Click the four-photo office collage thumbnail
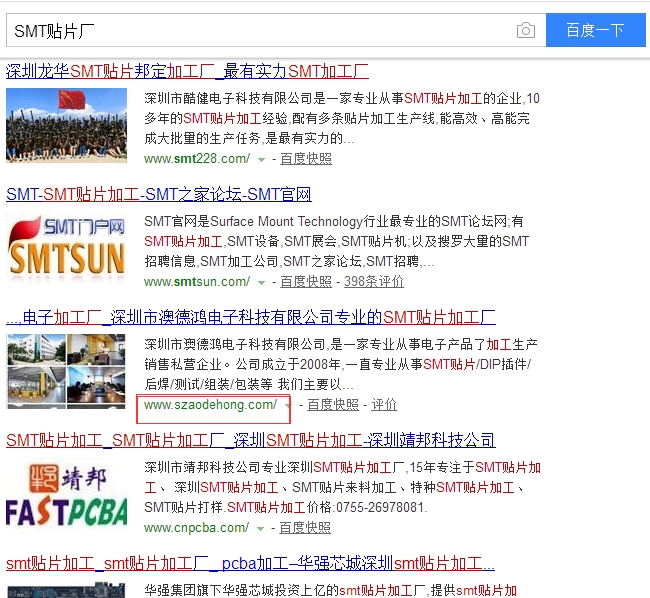Screen dimensions: 650x598 click(66, 371)
